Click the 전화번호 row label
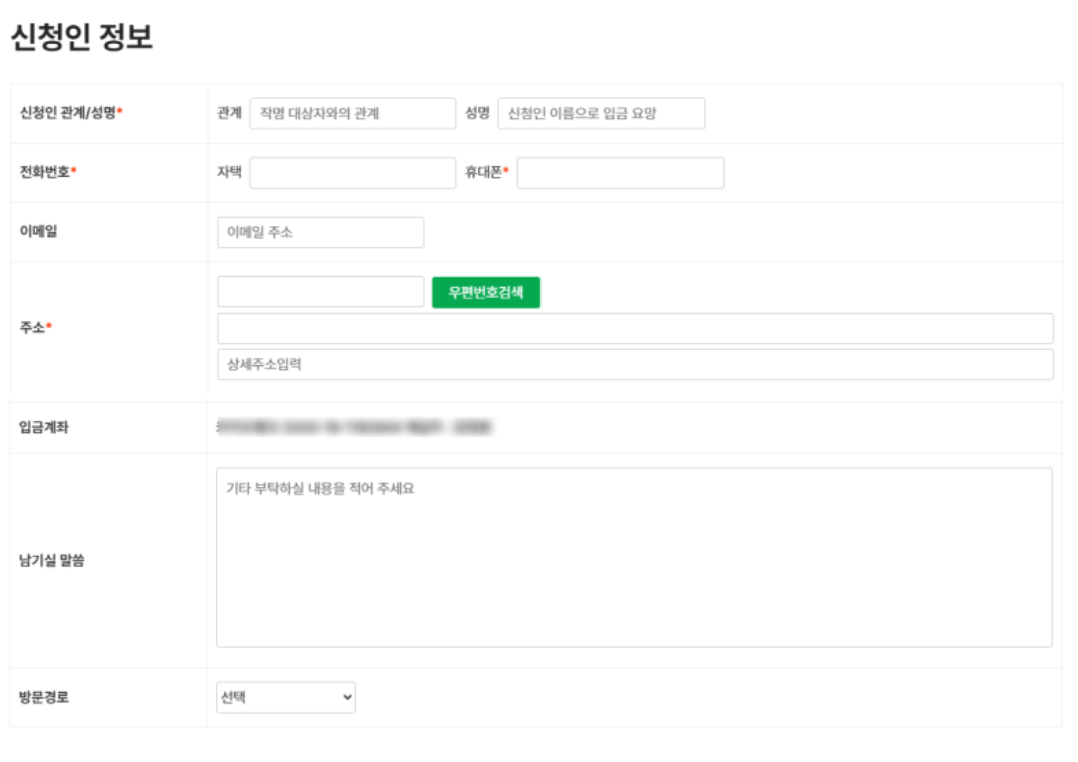The width and height of the screenshot is (1078, 762). point(47,172)
